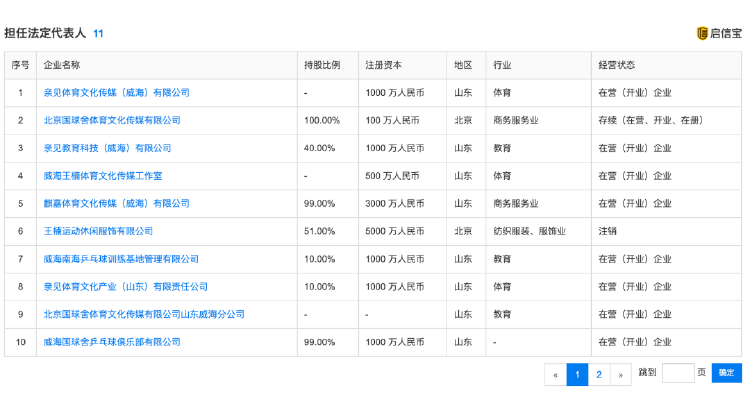Open 威海国球舍乒乓球俱乐部有限公司 link
The image size is (750, 397).
pos(112,342)
